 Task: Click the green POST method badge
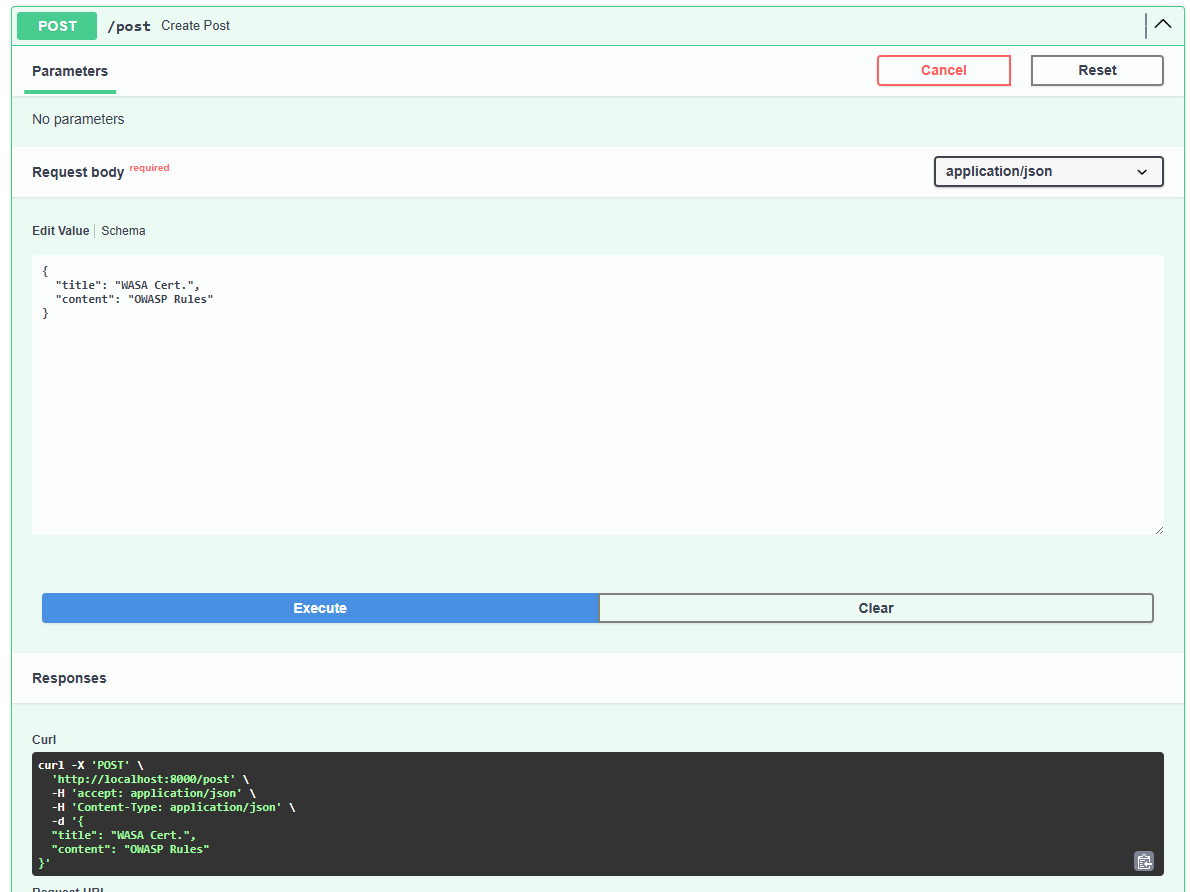57,26
